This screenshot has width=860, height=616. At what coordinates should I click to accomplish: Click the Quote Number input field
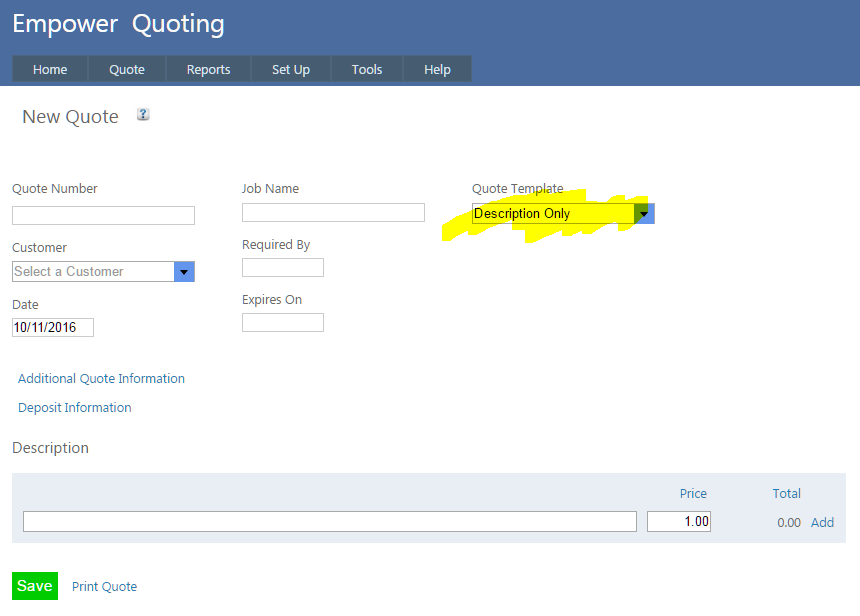[103, 215]
